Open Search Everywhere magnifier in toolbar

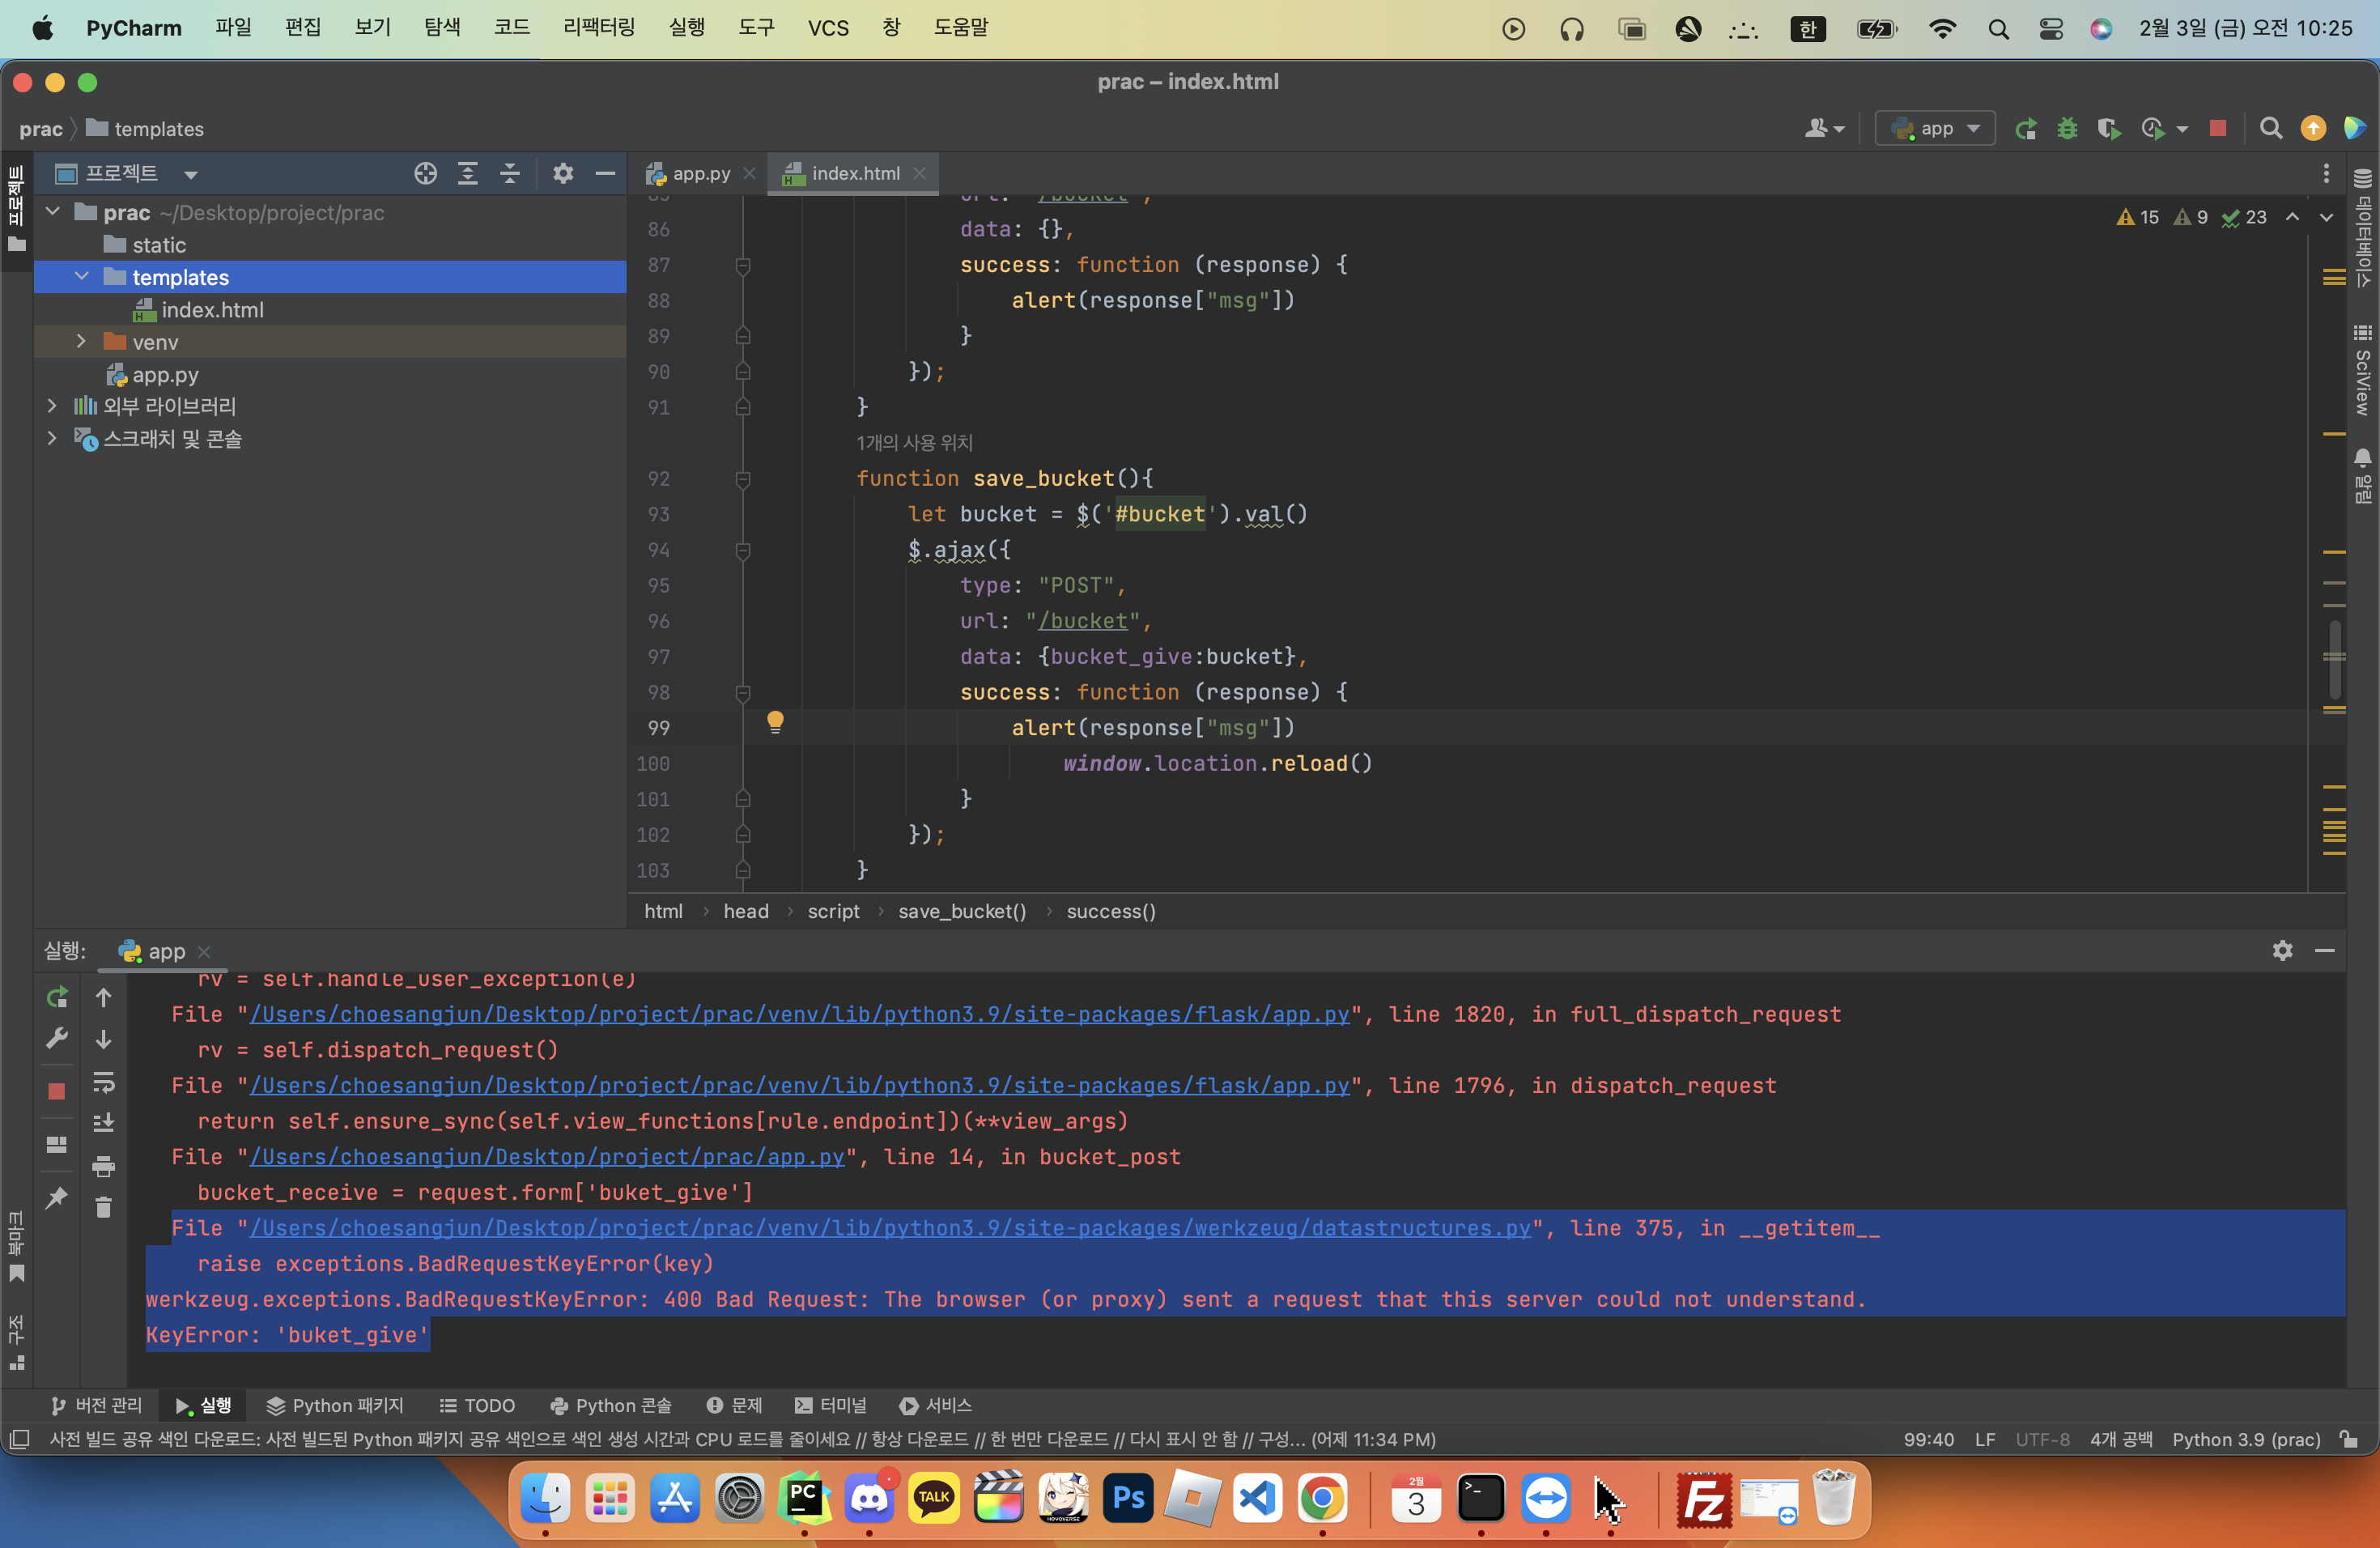(x=2271, y=129)
